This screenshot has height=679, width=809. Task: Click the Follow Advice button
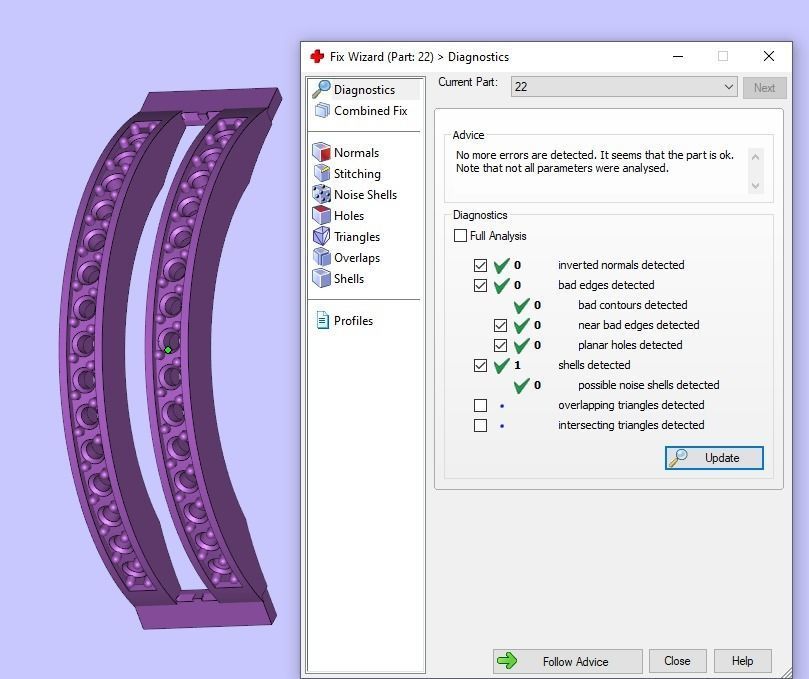click(x=568, y=661)
